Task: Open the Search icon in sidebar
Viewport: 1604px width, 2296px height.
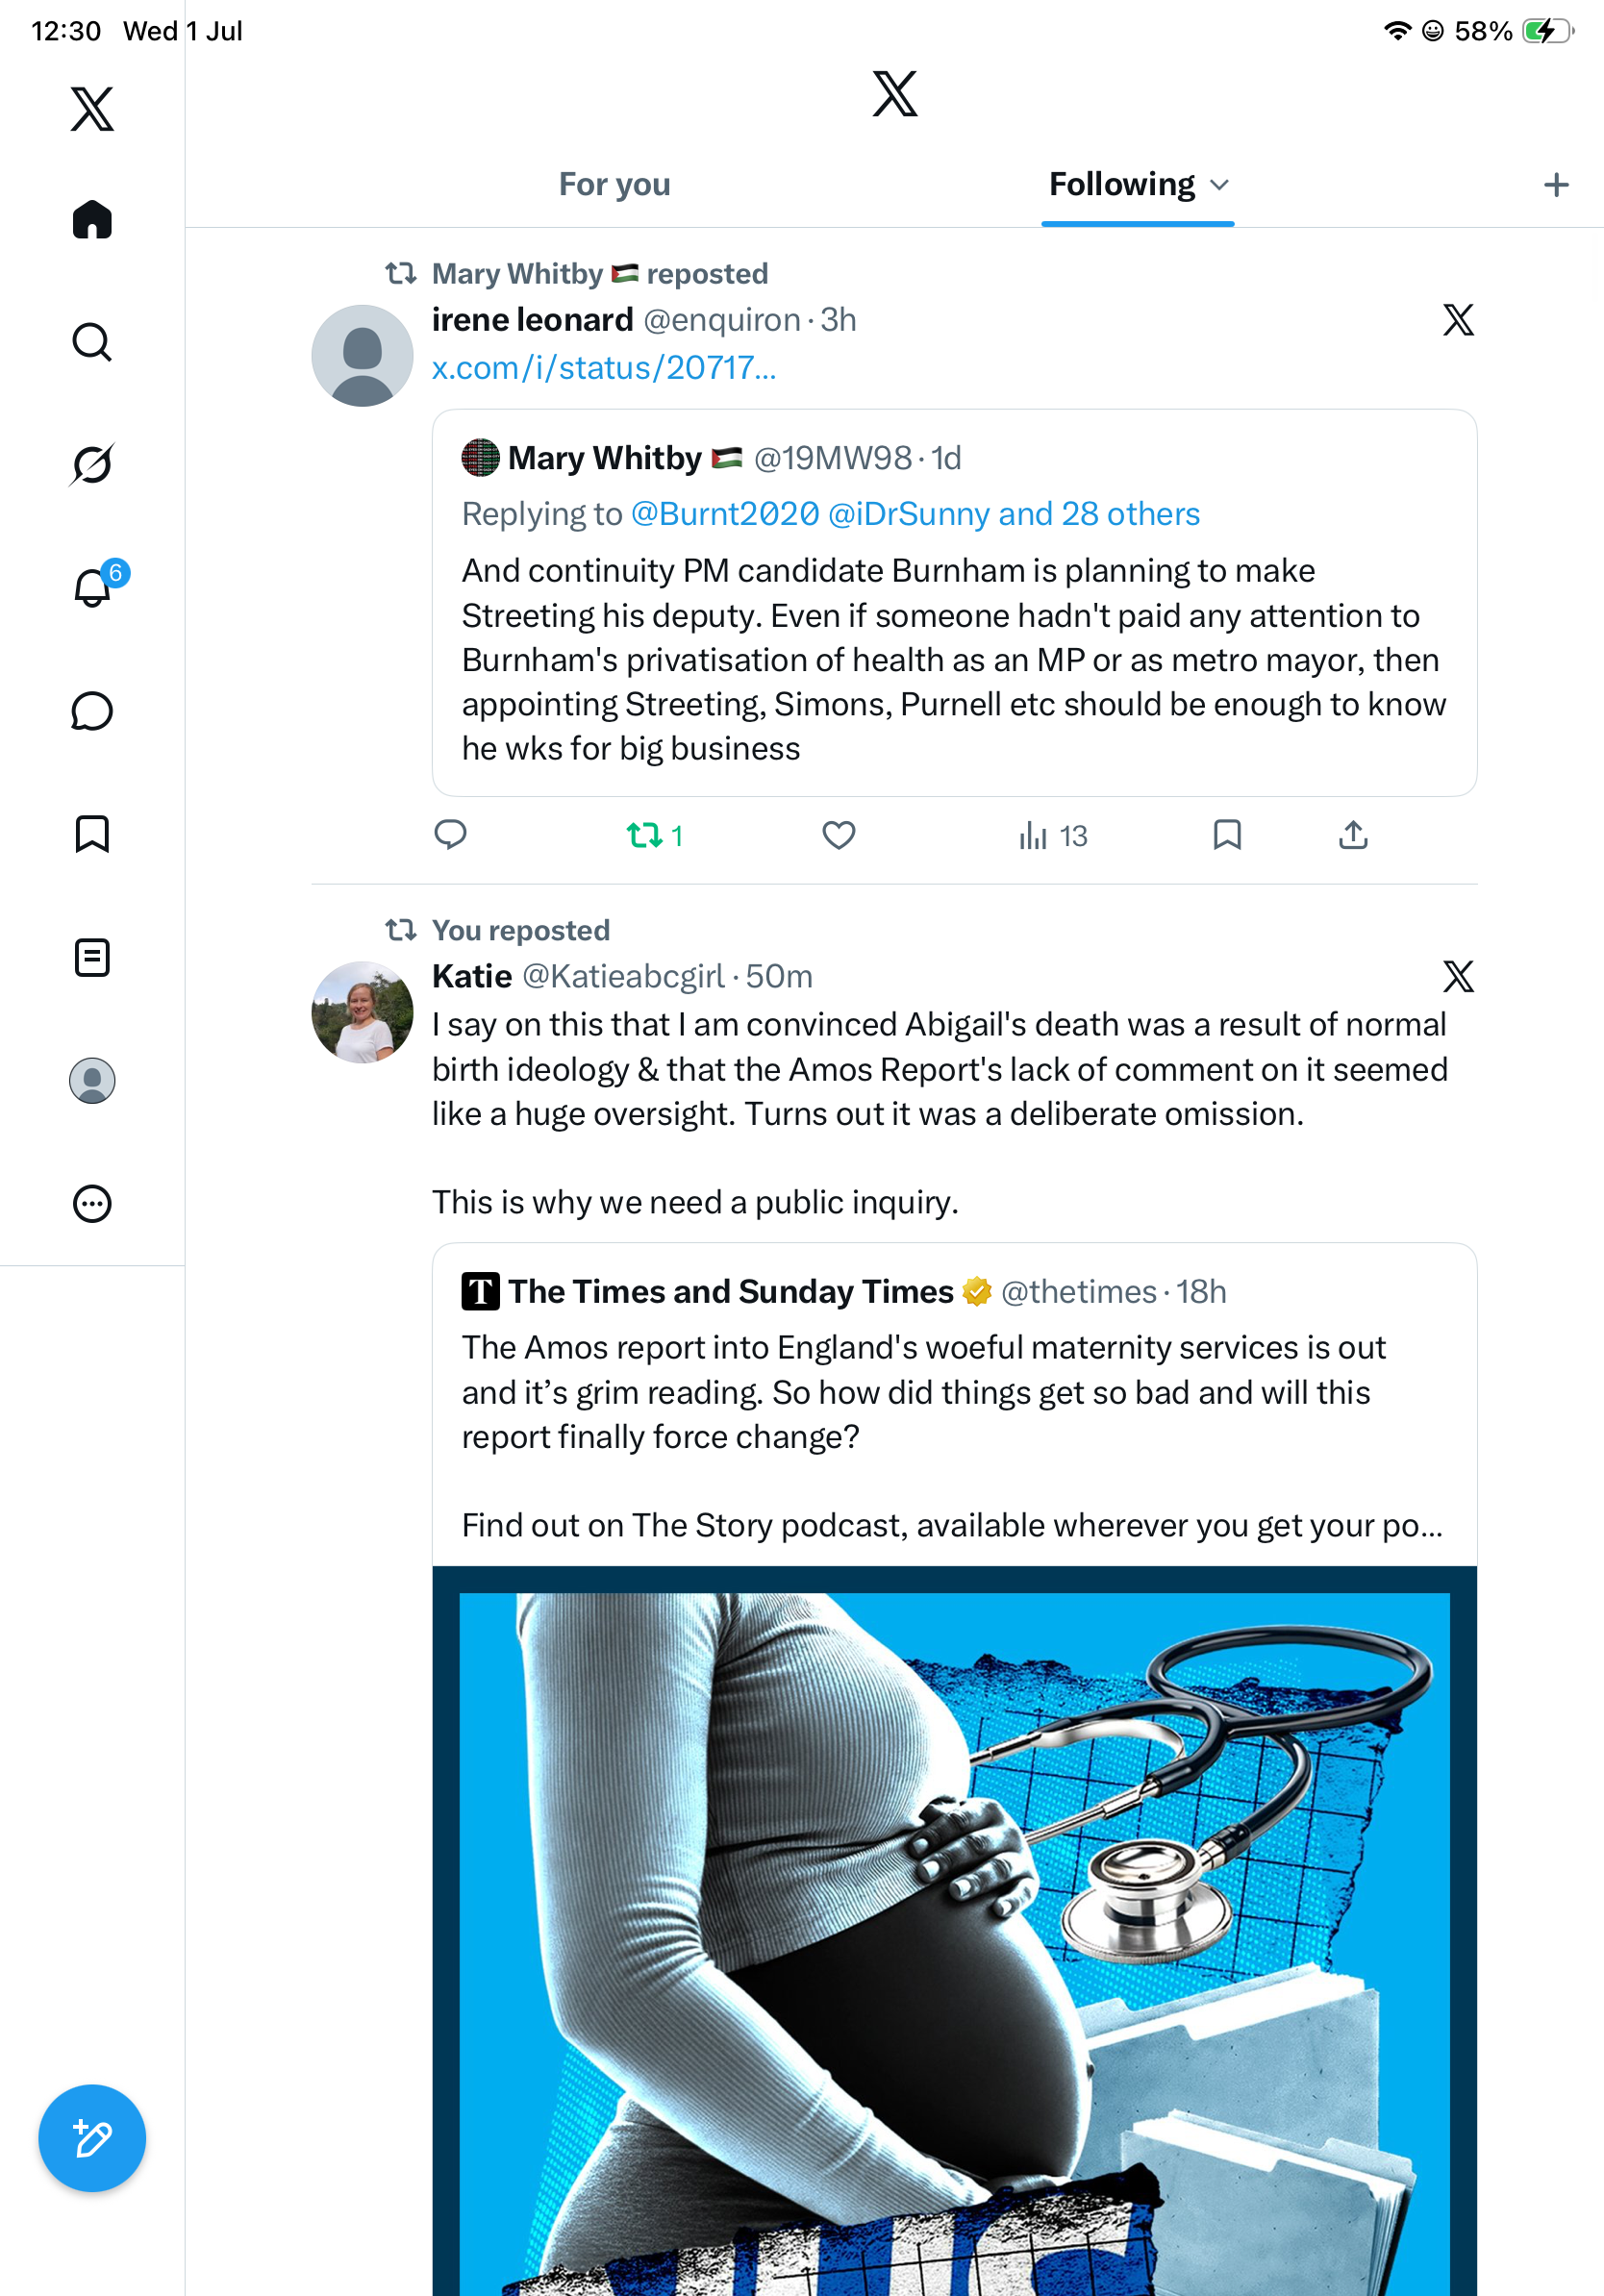Action: click(x=92, y=342)
